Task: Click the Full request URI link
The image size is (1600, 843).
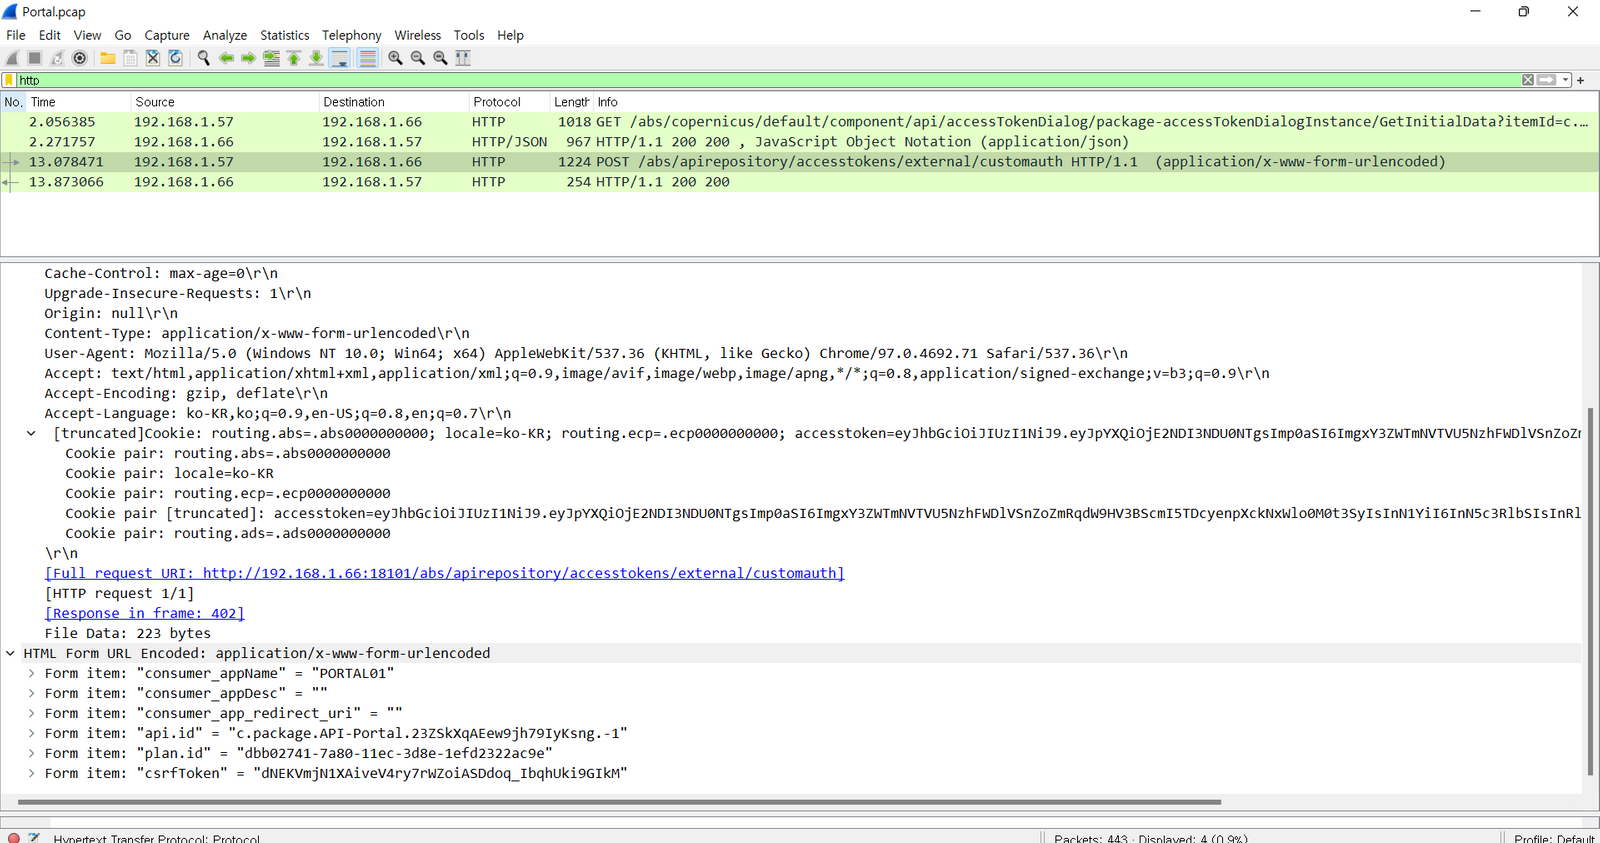Action: pos(444,573)
